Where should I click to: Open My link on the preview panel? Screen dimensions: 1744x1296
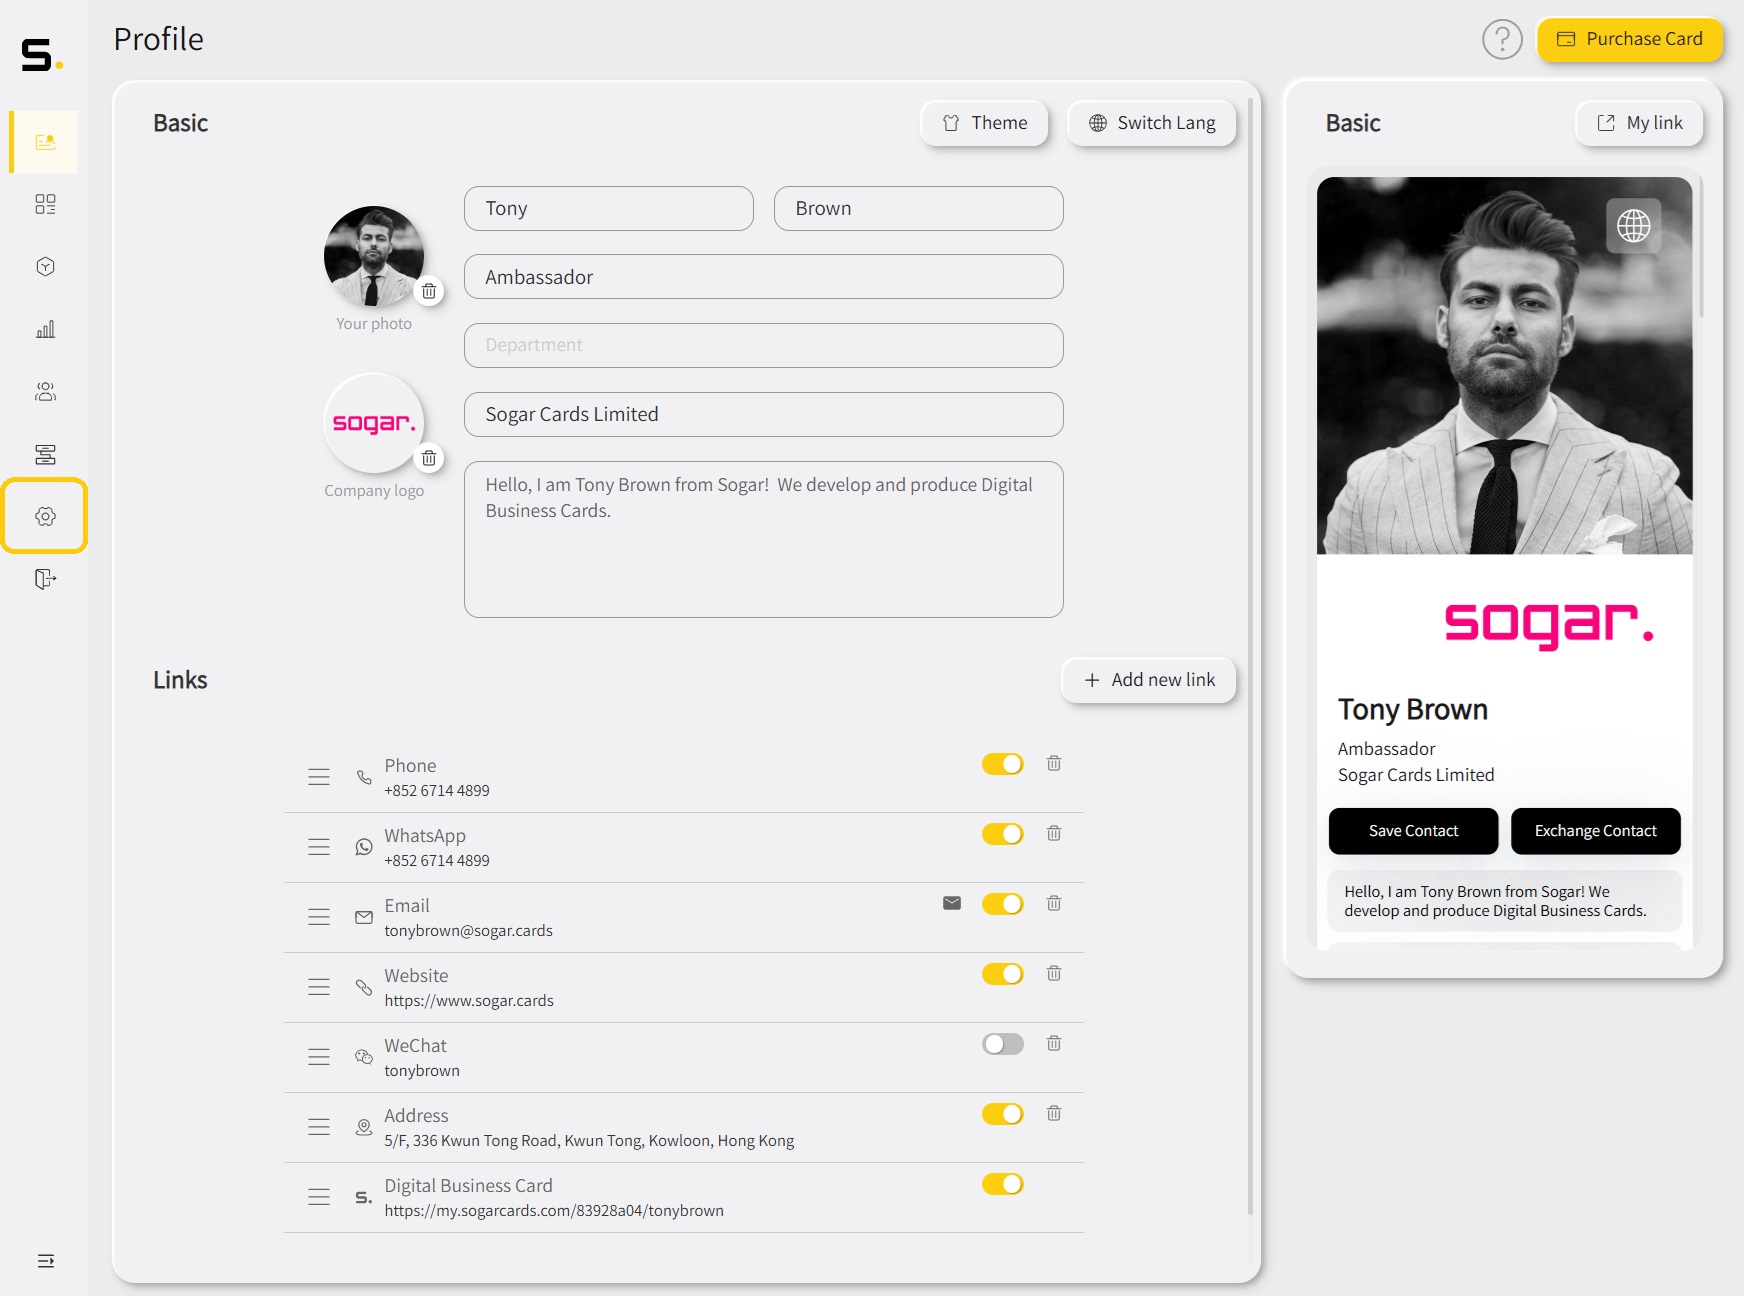click(x=1638, y=122)
